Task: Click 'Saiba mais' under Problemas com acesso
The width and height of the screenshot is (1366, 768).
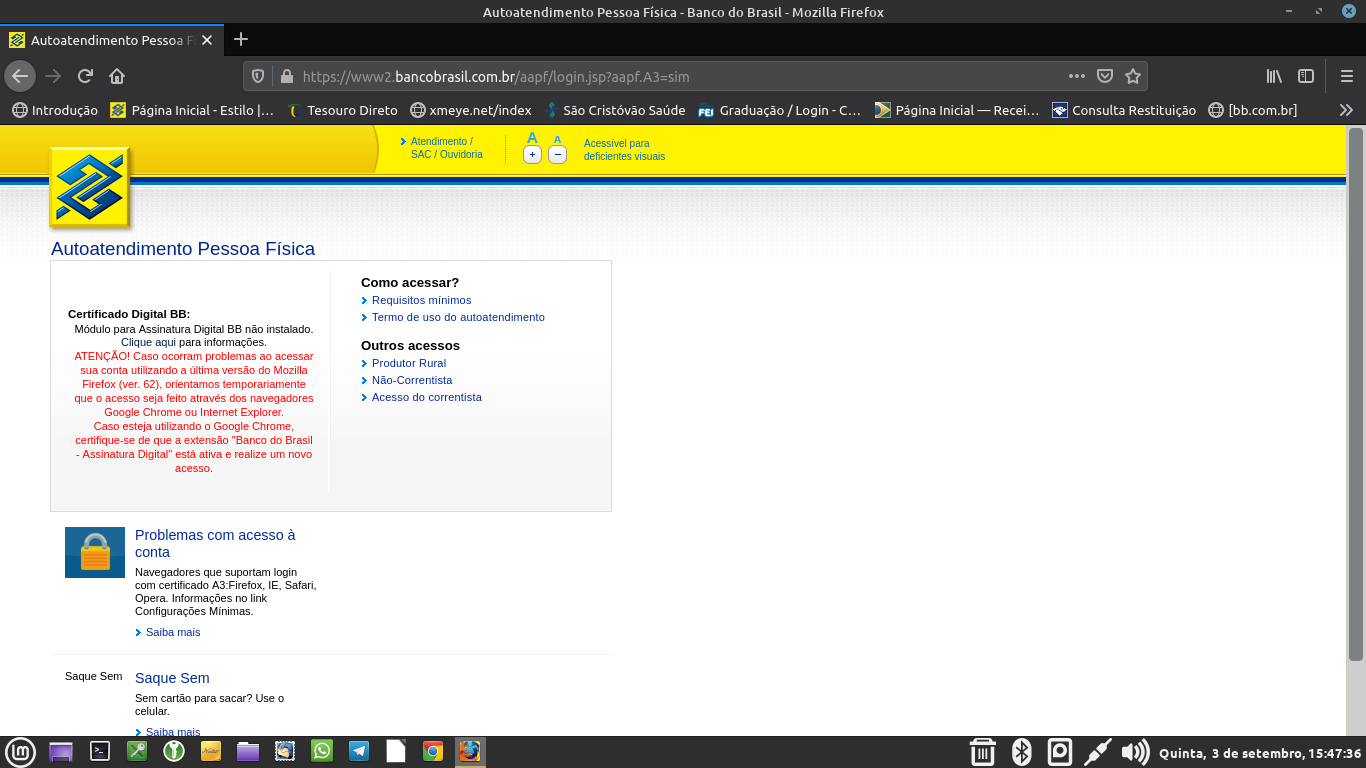Action: pos(173,632)
